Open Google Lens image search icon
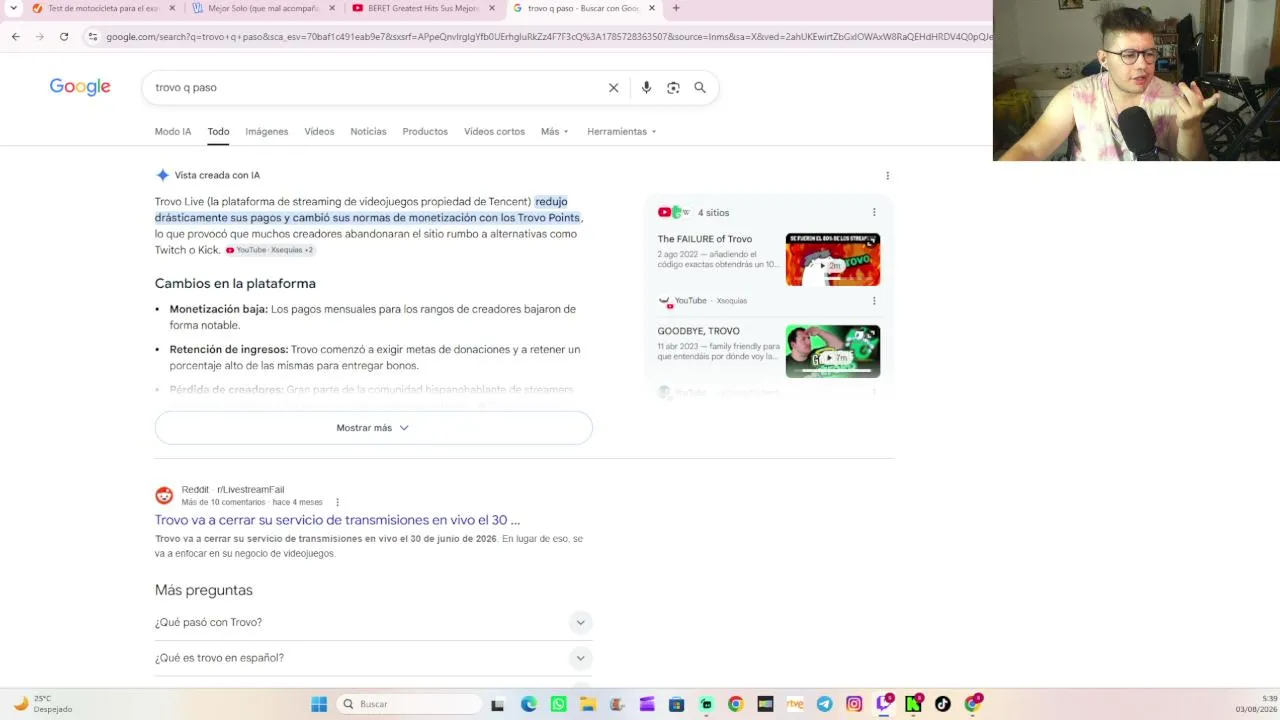The height and width of the screenshot is (720, 1280). pyautogui.click(x=673, y=88)
